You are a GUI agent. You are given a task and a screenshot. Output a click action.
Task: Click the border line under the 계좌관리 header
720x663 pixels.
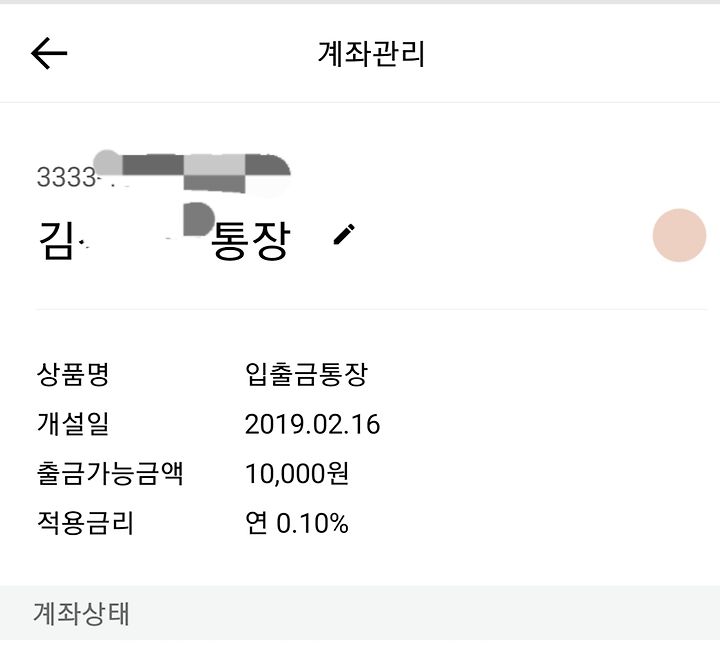pos(360,102)
